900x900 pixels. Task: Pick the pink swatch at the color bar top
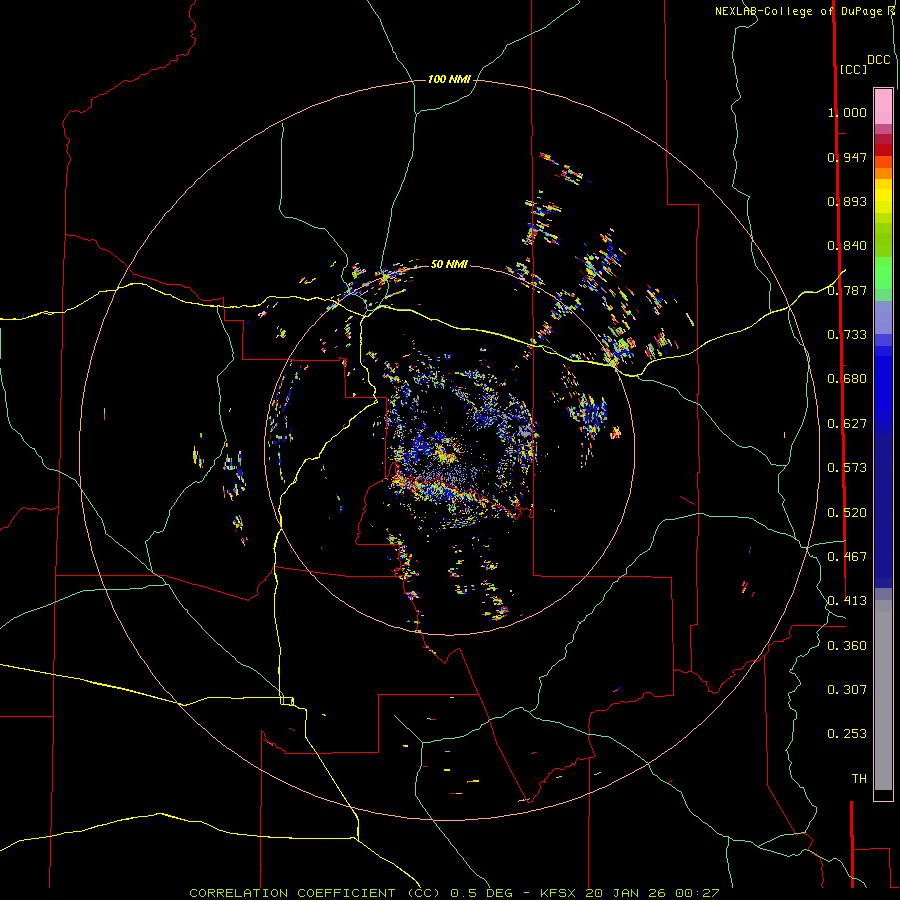tap(883, 106)
